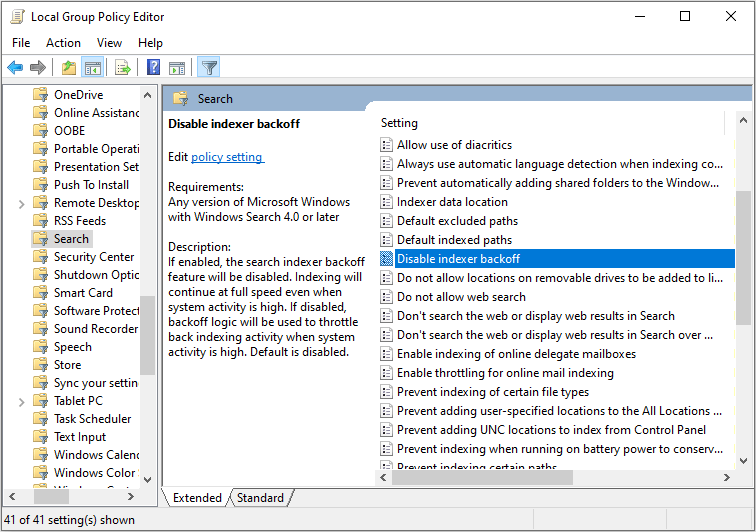This screenshot has width=756, height=532.
Task: Click settings list horizontal scroll left arrow
Action: (x=383, y=477)
